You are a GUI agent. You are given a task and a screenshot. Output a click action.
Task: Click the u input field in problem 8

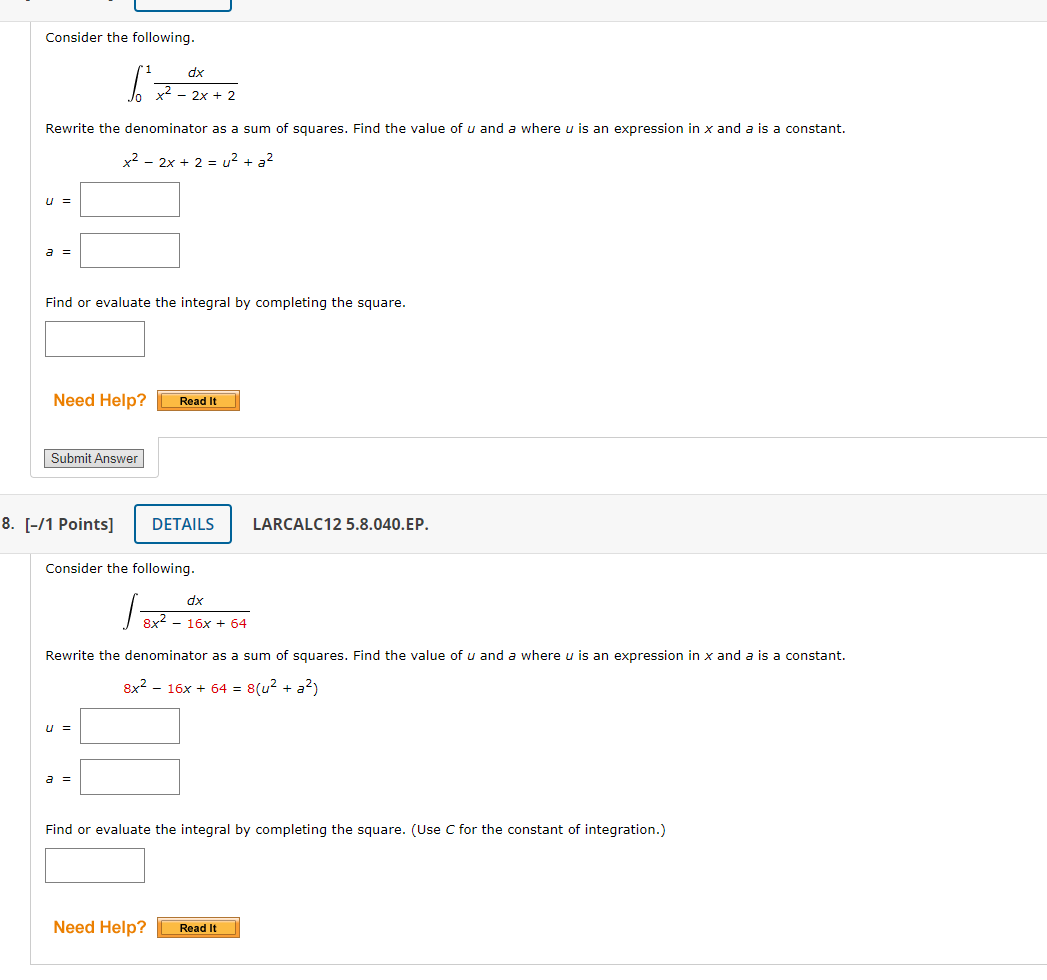[x=130, y=726]
